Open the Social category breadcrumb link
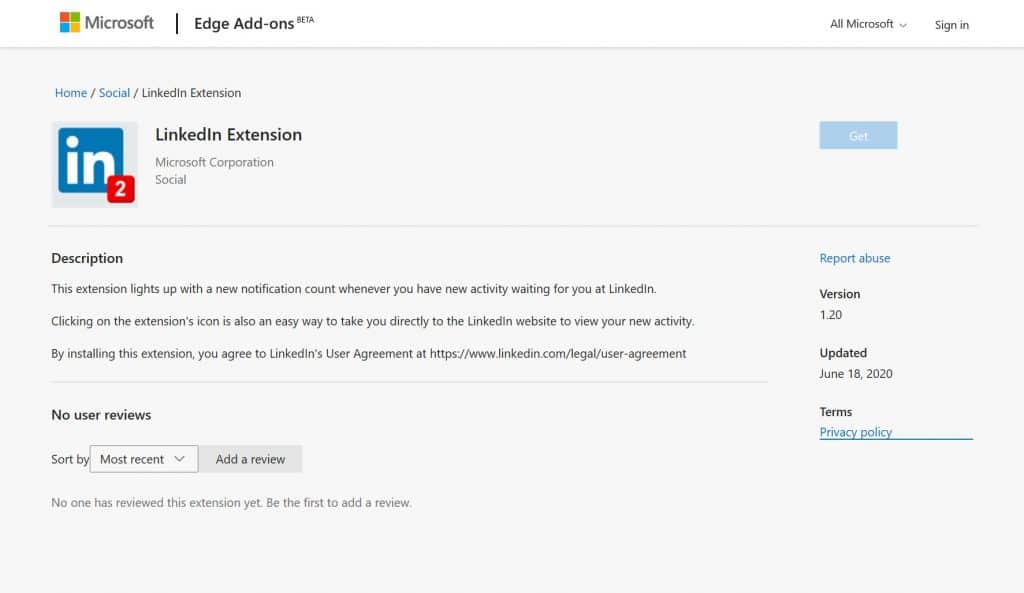 click(114, 93)
